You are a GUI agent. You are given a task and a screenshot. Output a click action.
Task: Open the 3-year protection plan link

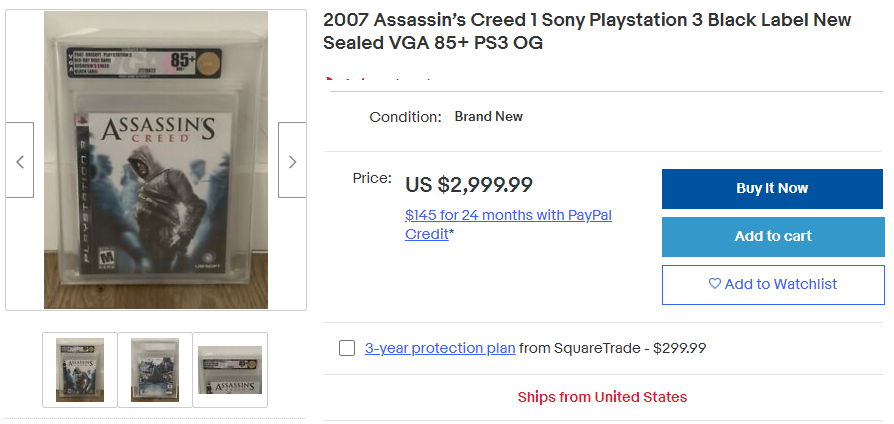click(440, 348)
